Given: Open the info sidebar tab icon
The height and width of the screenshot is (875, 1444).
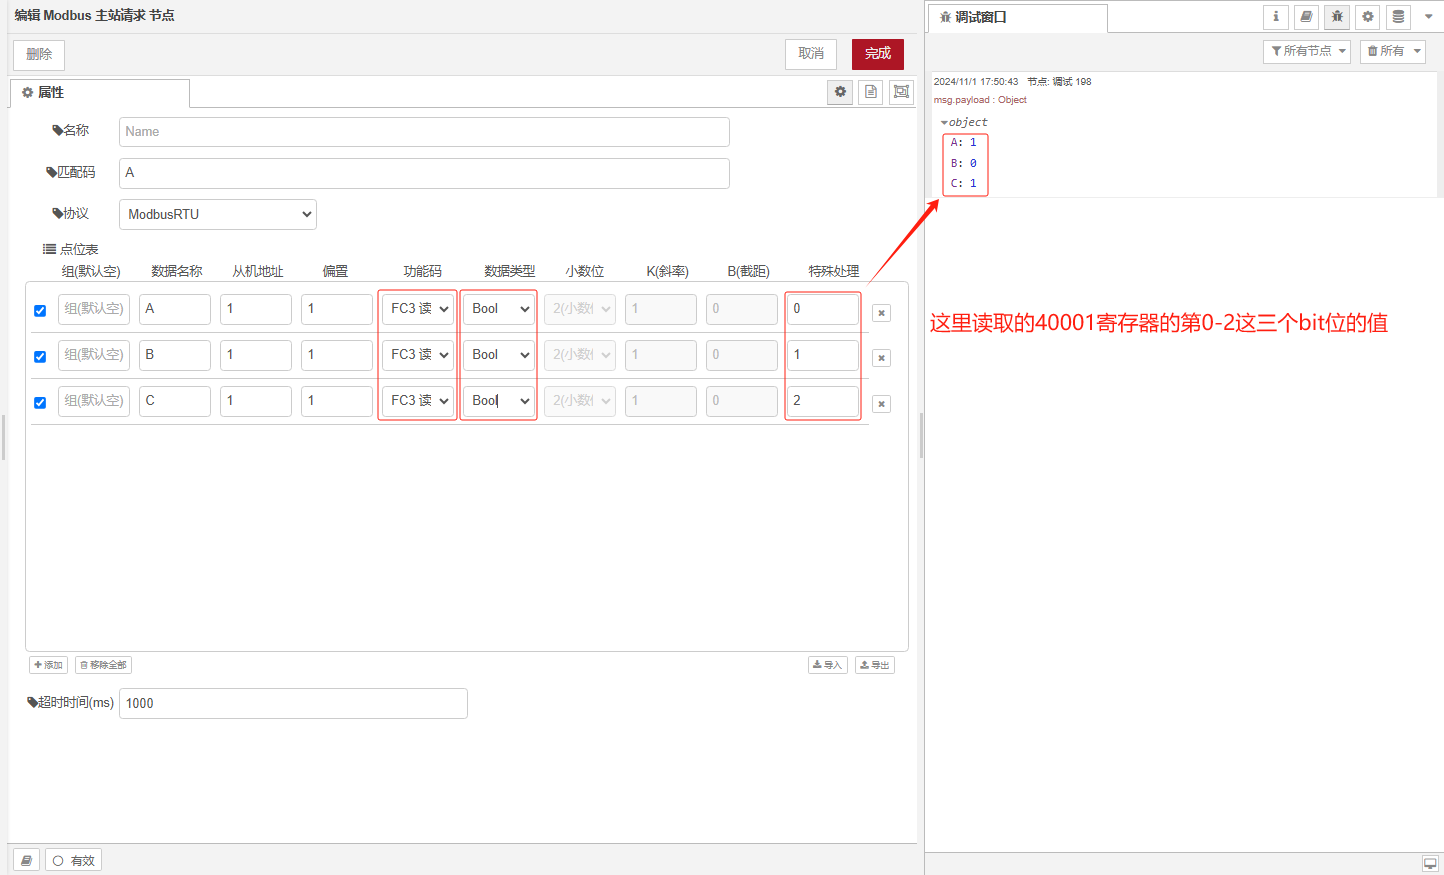Looking at the screenshot, I should 1275,17.
